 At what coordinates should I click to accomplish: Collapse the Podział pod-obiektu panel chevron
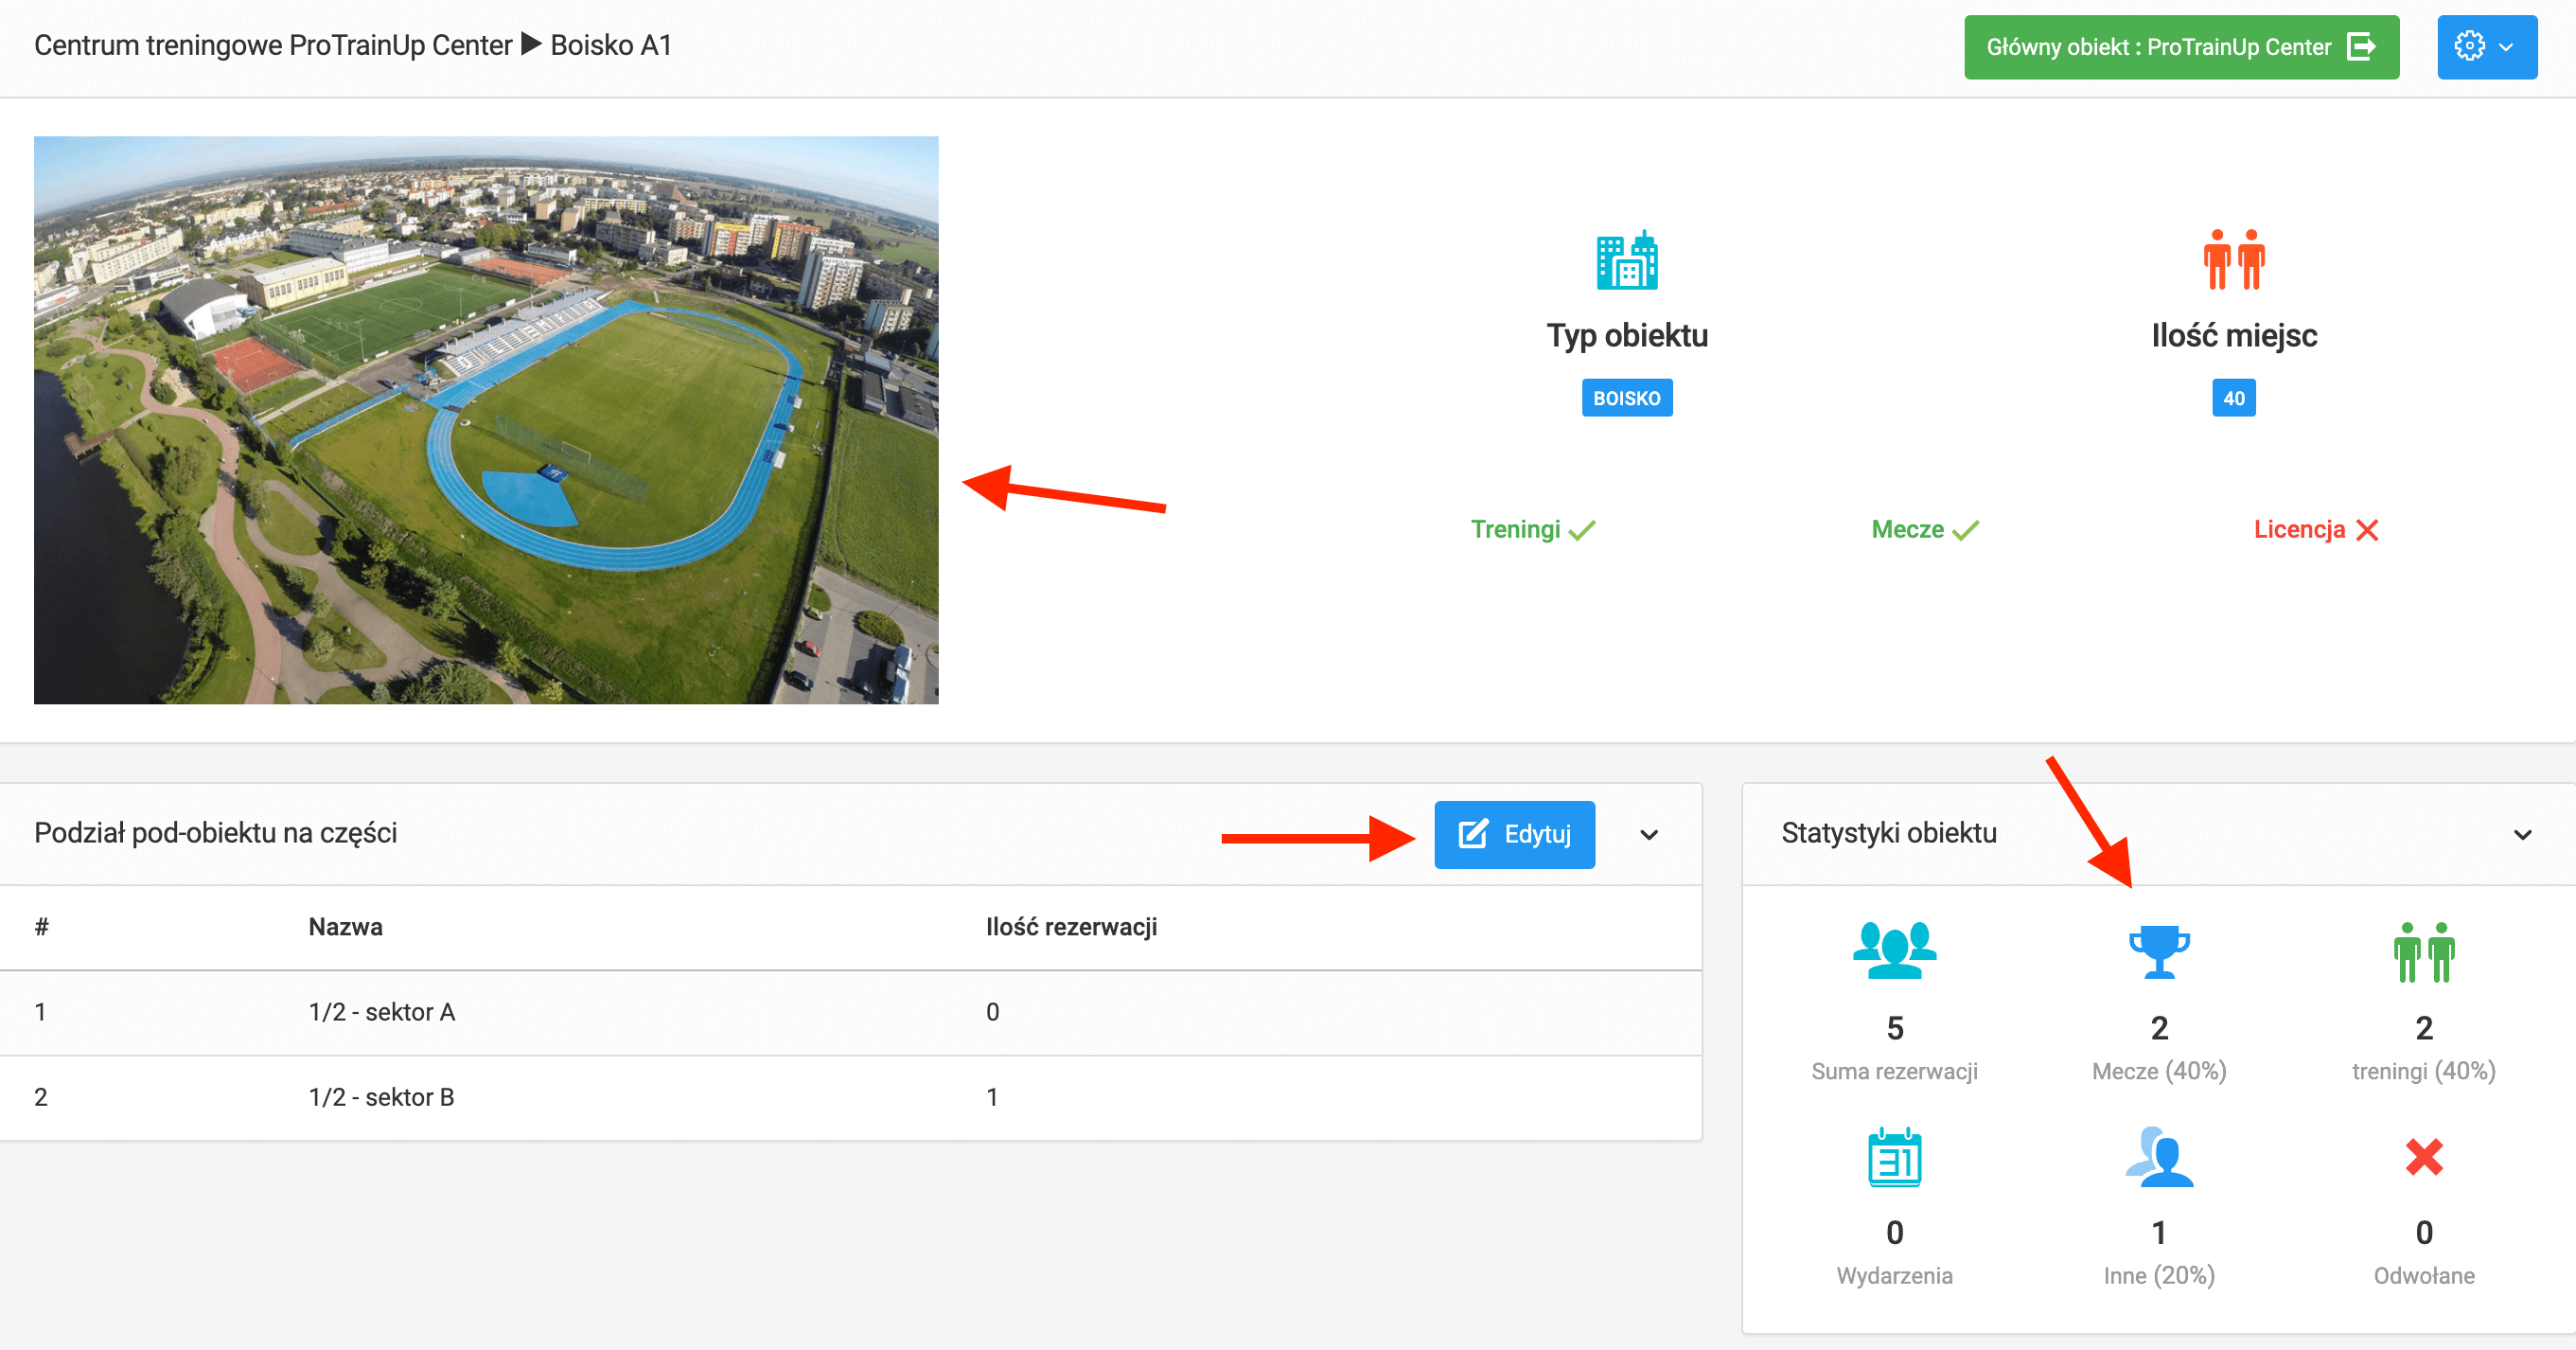tap(1649, 834)
